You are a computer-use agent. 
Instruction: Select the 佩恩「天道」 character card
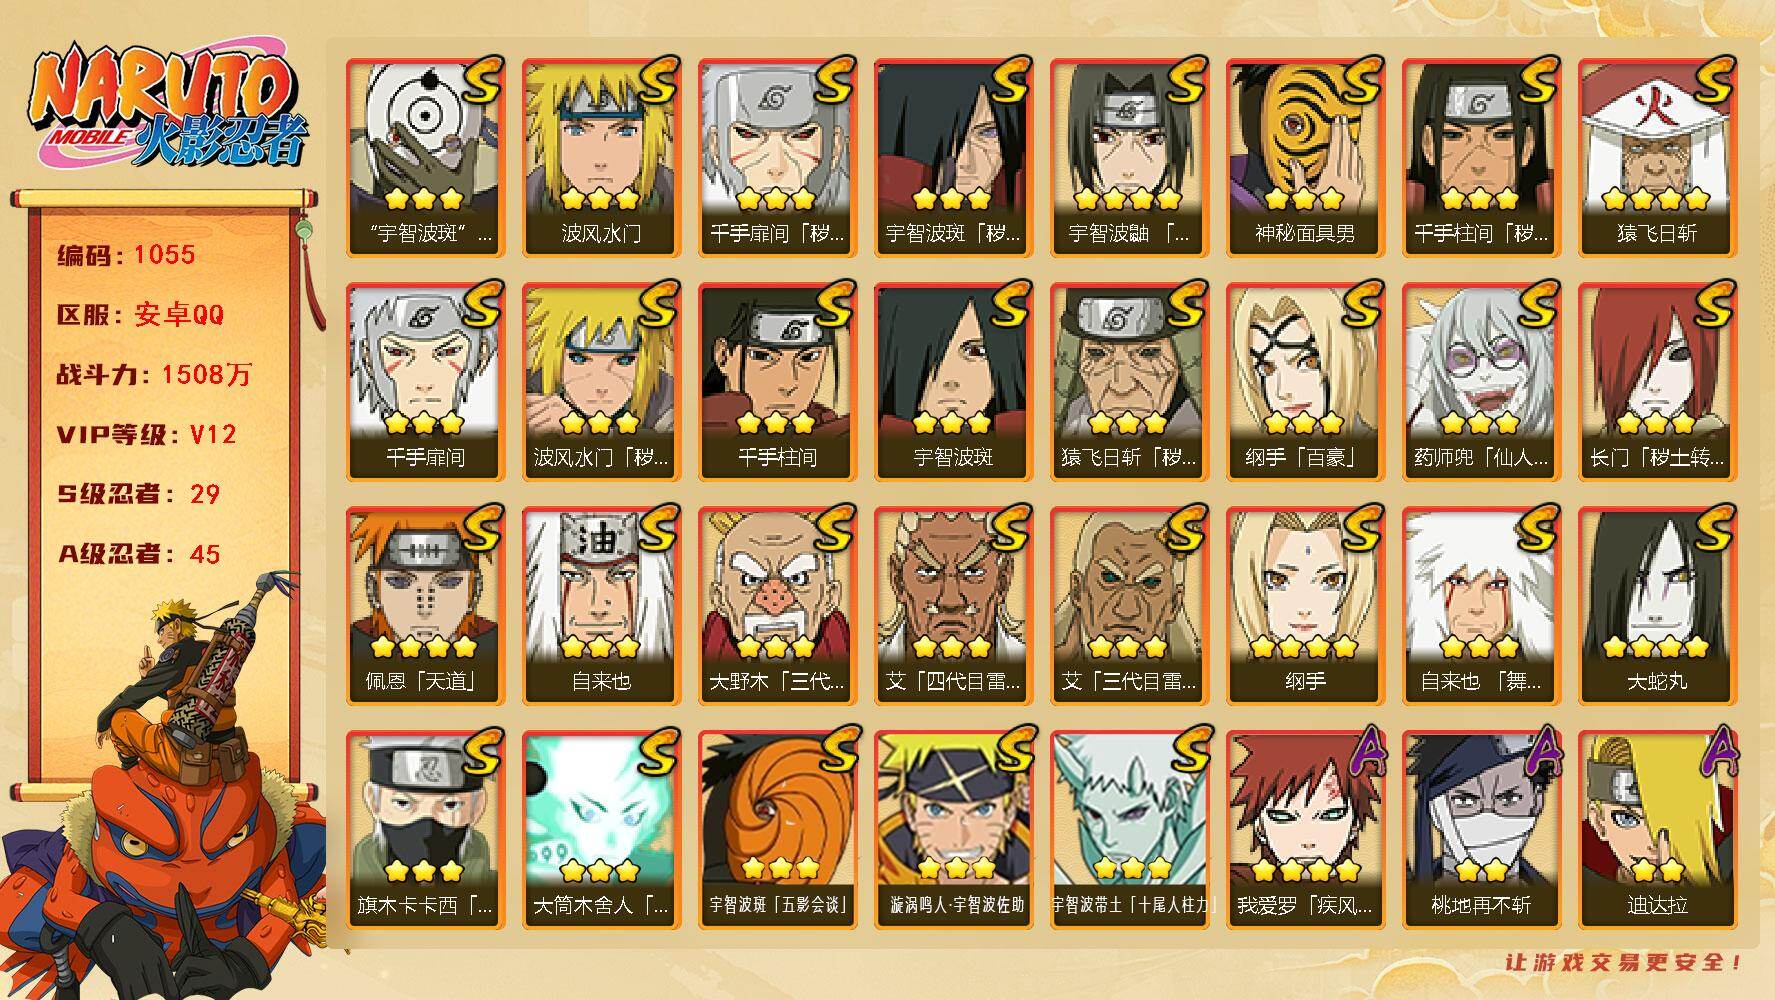click(425, 605)
